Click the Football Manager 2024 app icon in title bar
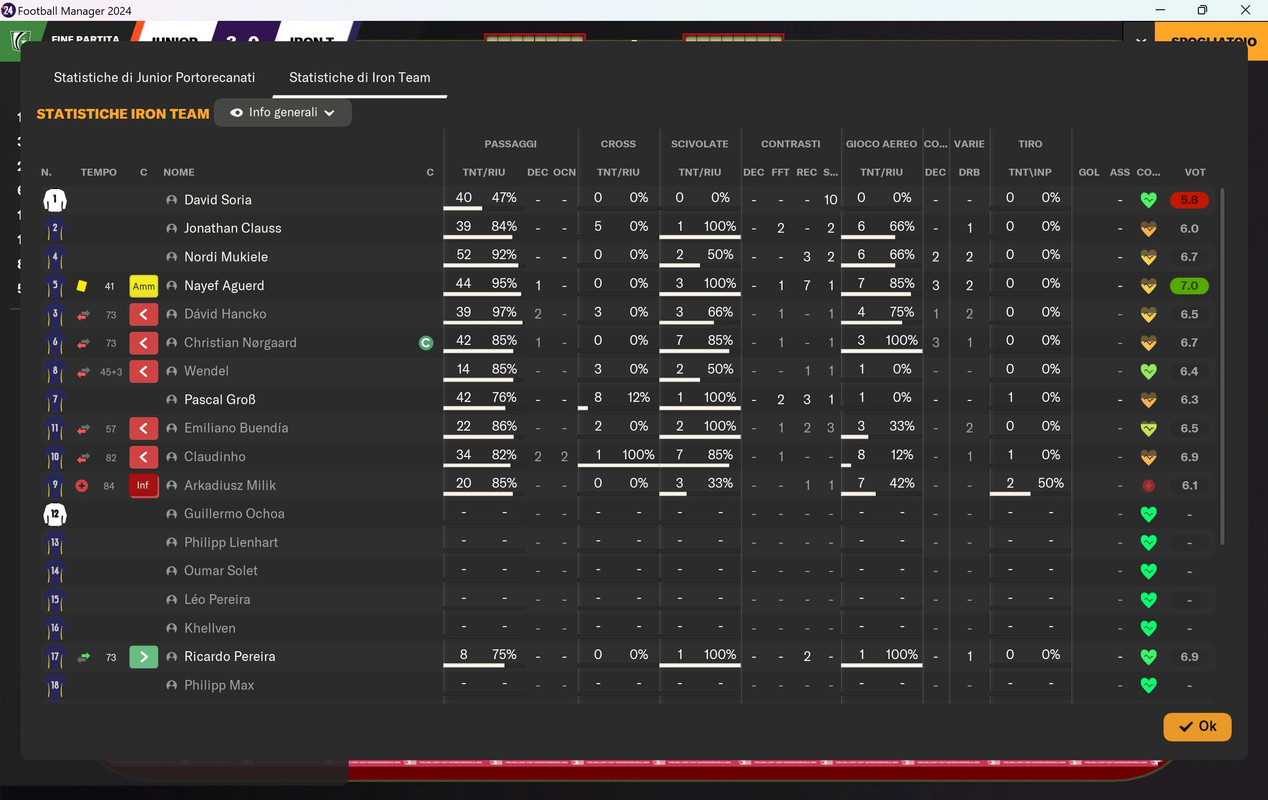This screenshot has width=1268, height=800. (8, 10)
